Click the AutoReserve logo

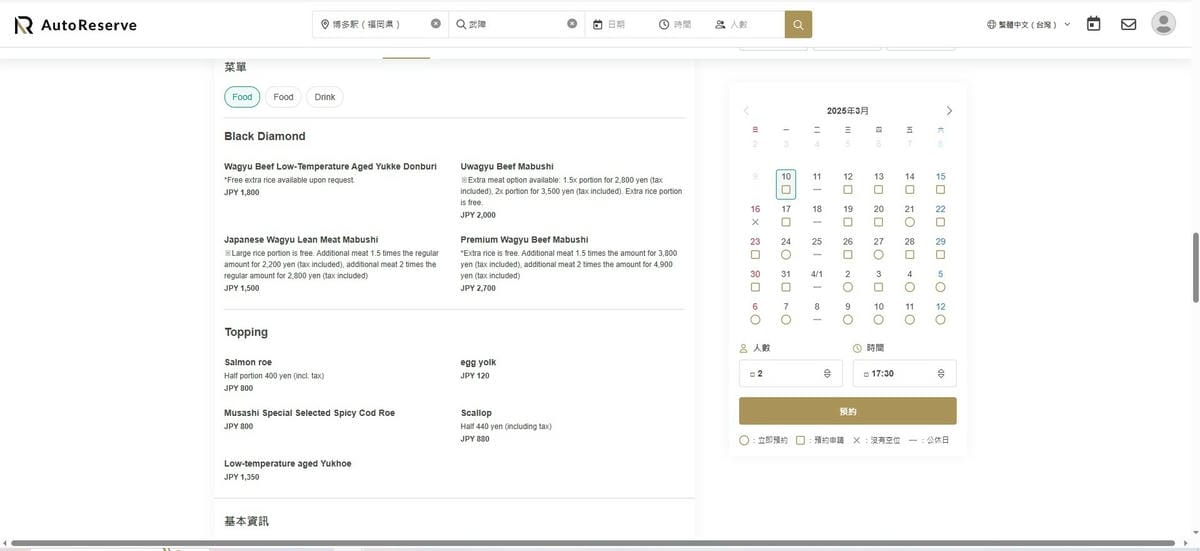75,25
